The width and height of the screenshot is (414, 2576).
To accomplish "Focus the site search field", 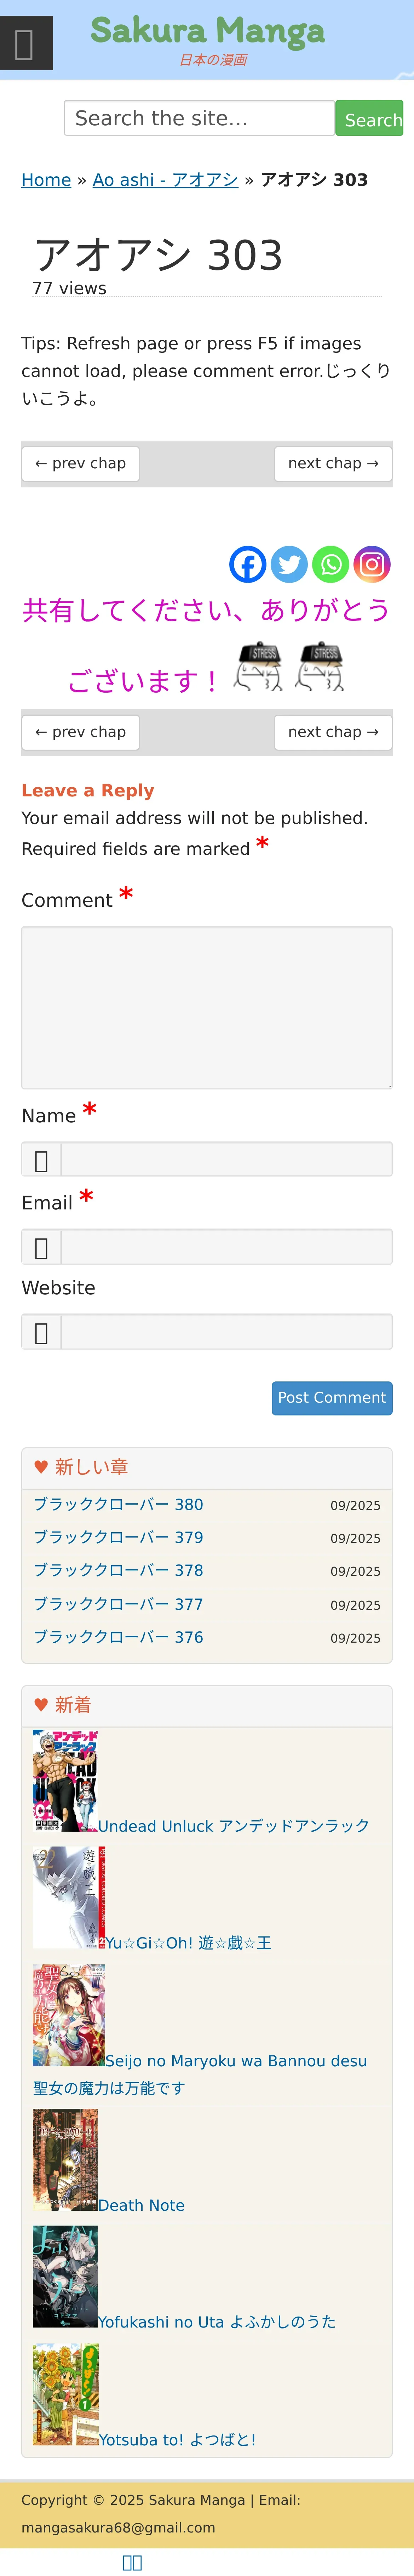I will (199, 118).
